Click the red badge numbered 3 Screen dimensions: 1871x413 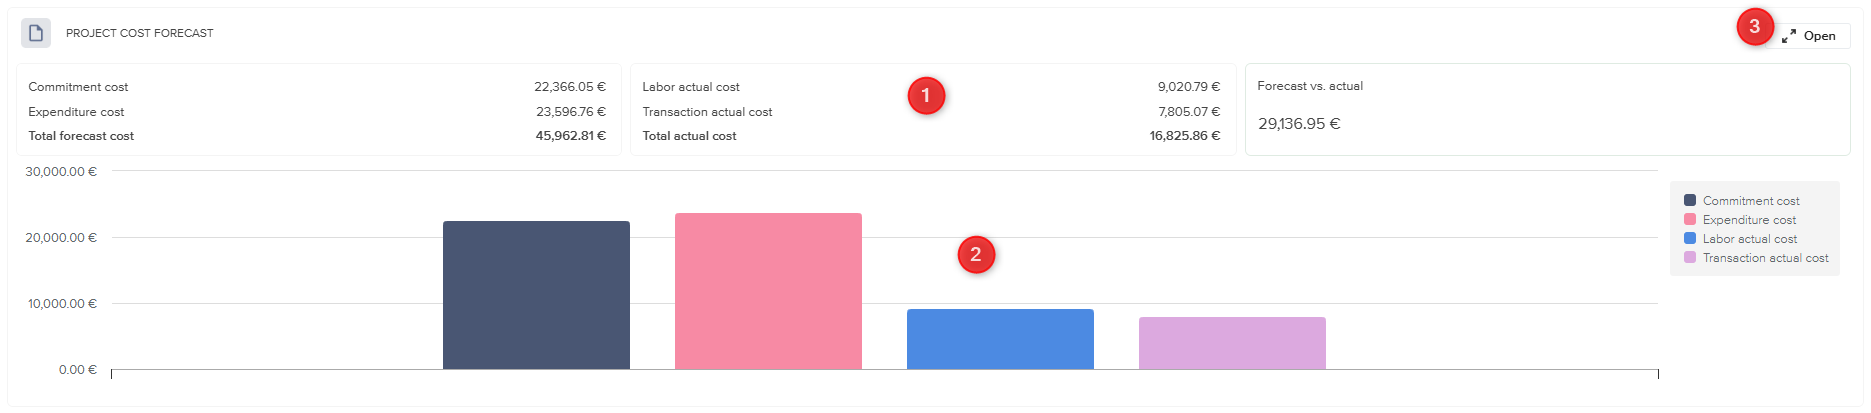1754,27
